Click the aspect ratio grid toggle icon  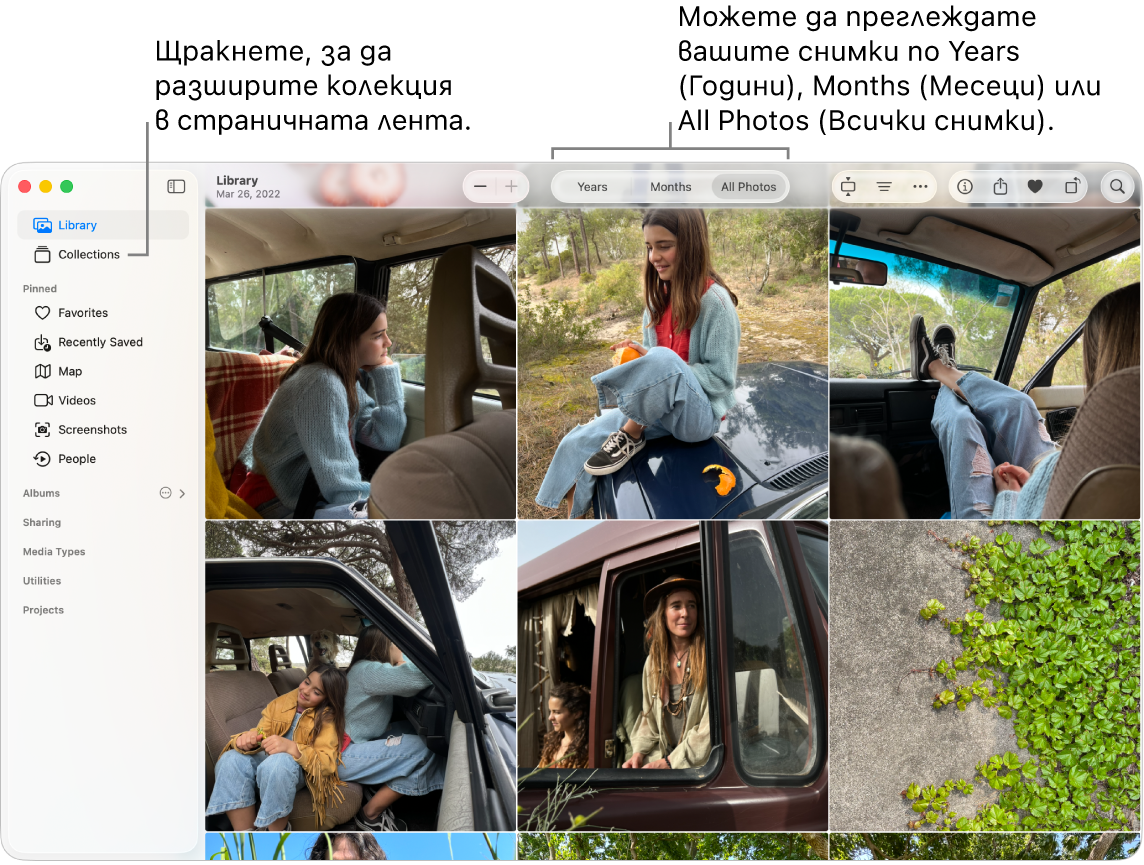[848, 187]
